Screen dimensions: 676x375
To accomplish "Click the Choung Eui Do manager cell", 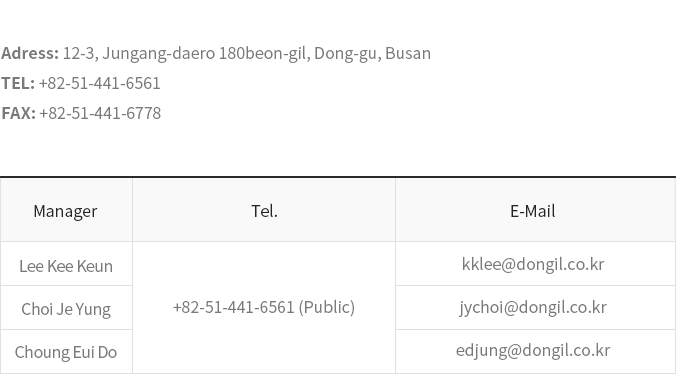I will click(x=66, y=352).
